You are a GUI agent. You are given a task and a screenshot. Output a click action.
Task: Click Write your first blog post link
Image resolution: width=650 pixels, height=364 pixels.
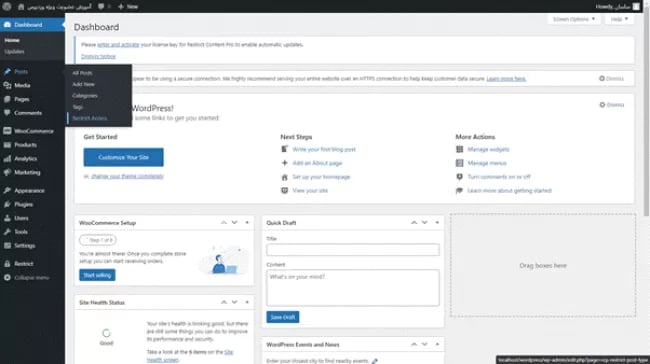(x=324, y=149)
